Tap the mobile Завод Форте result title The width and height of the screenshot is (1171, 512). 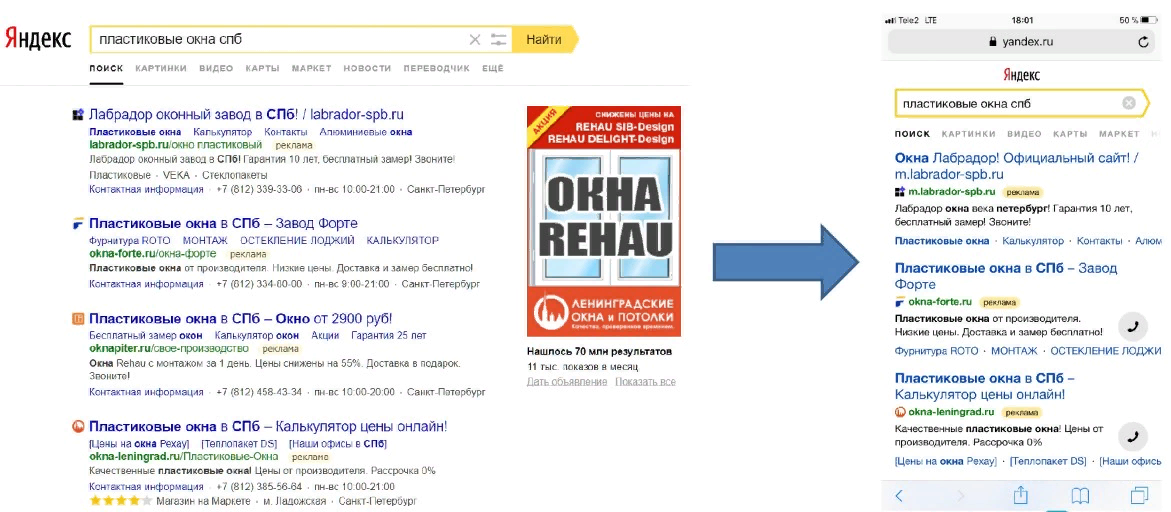(x=1006, y=276)
